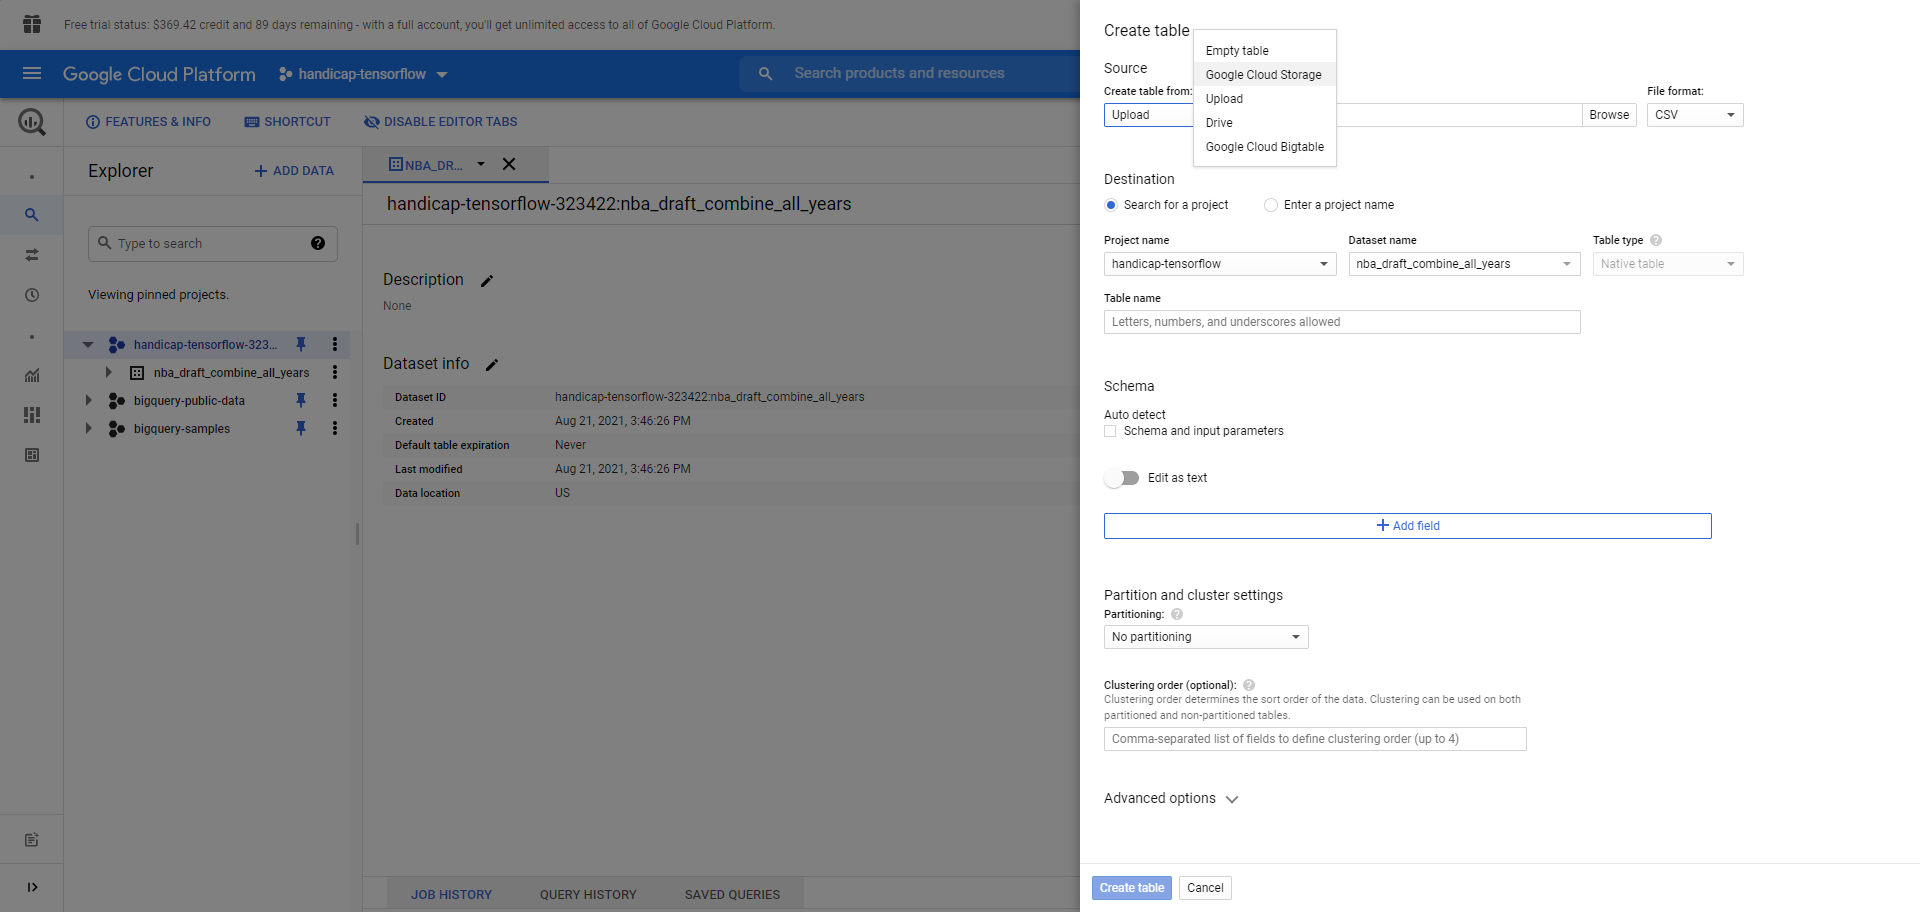
Task: Click the Clustering order help icon
Action: pos(1249,685)
